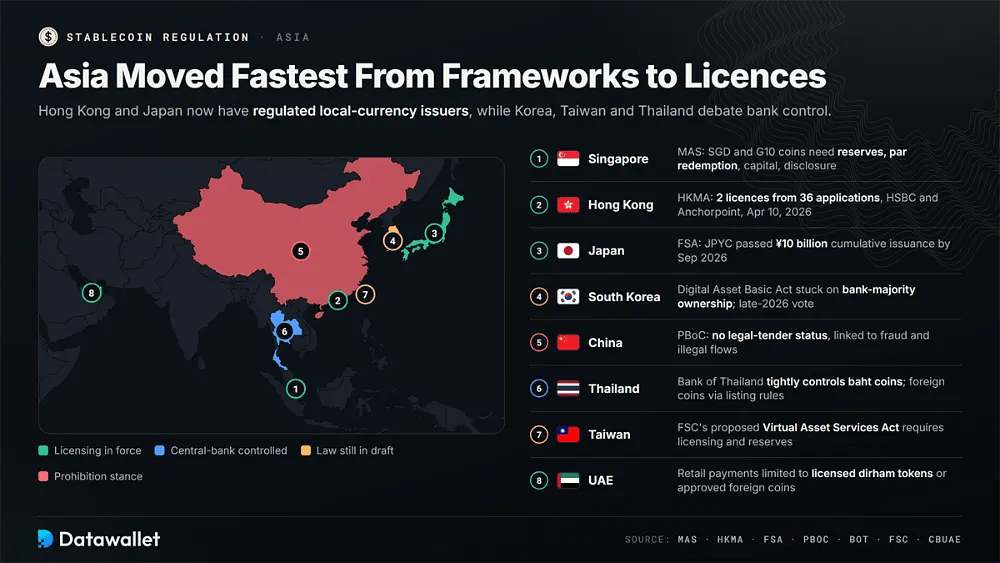Viewport: 1000px width, 563px height.
Task: Click the dollar coin icon beside Stablecoin Regulation
Action: click(48, 37)
